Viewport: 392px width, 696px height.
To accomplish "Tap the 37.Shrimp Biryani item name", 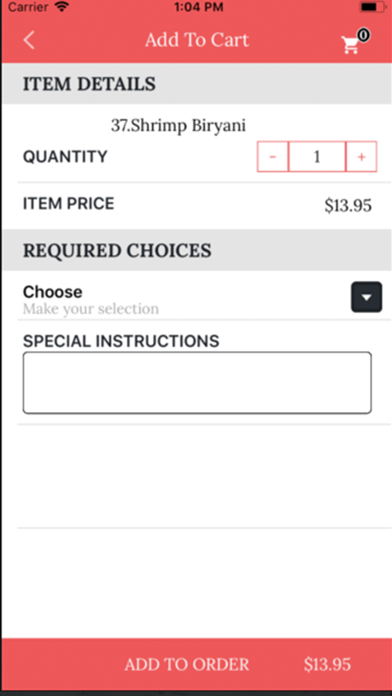I will pyautogui.click(x=178, y=126).
